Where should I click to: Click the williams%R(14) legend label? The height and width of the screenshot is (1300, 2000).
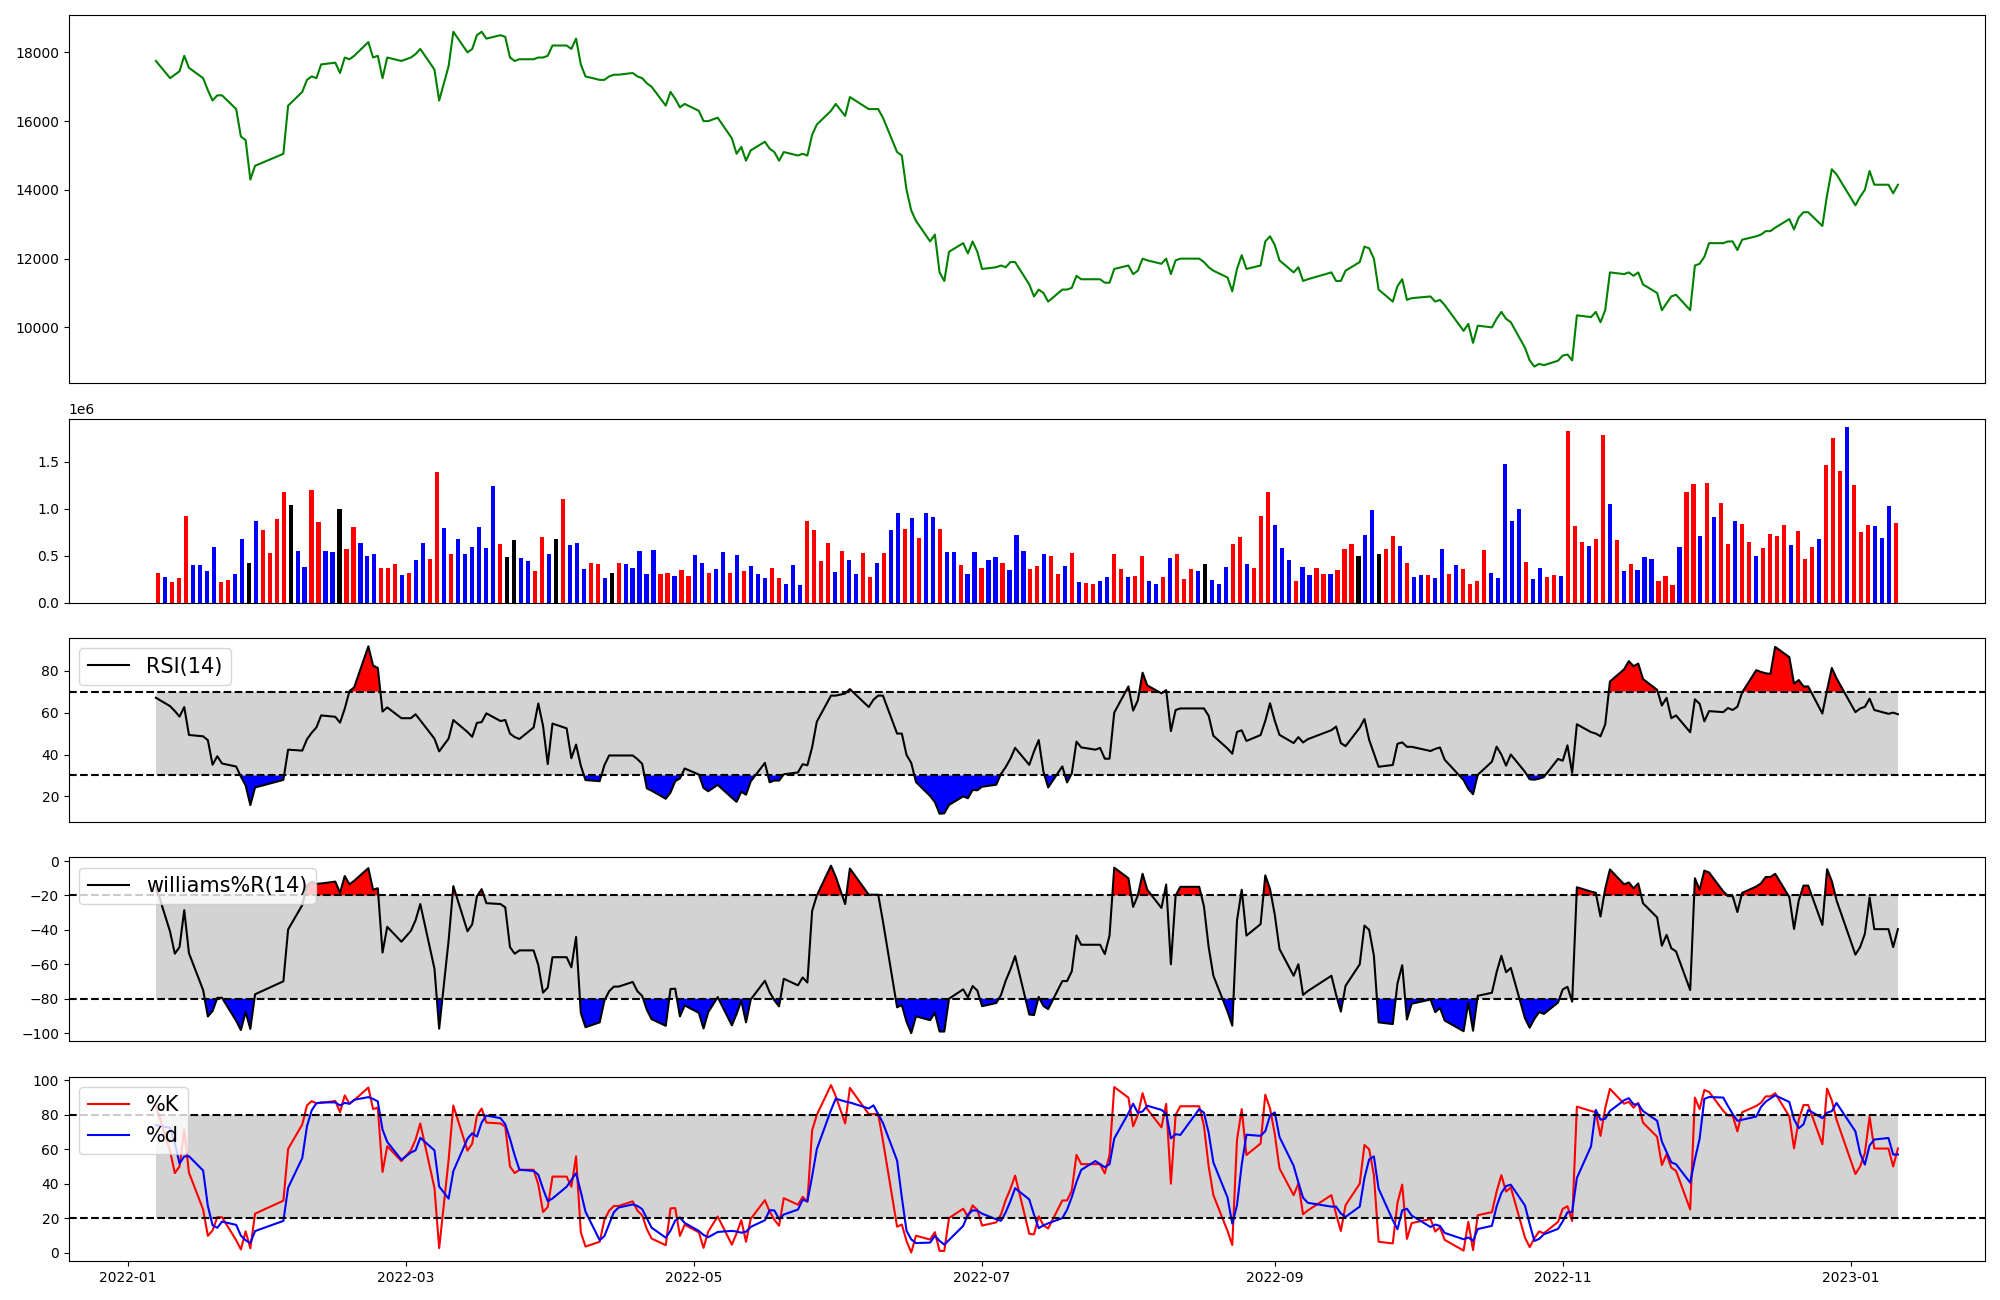pos(227,885)
